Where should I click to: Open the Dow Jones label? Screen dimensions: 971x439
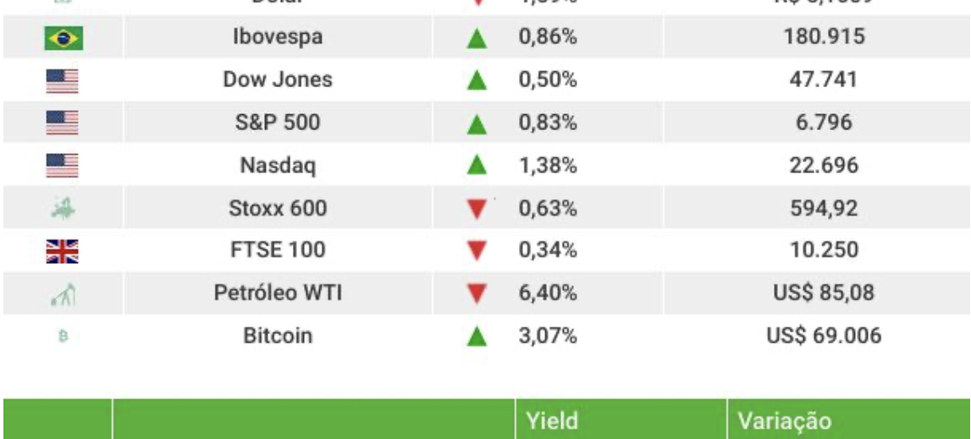click(277, 80)
